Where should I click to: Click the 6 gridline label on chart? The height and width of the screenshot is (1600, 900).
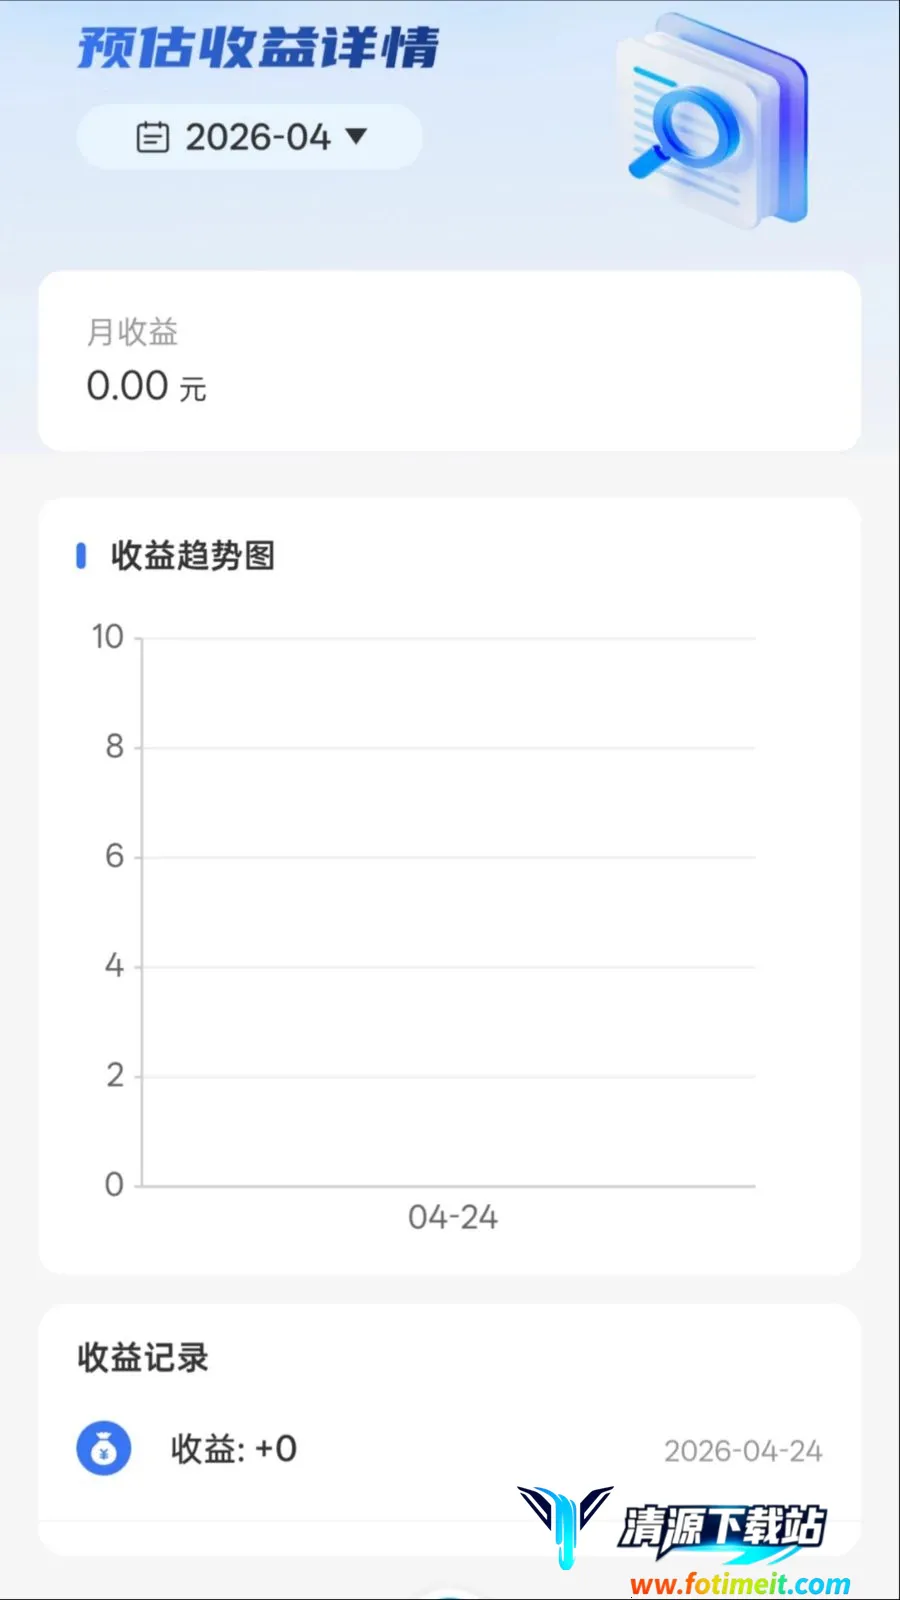tap(114, 856)
